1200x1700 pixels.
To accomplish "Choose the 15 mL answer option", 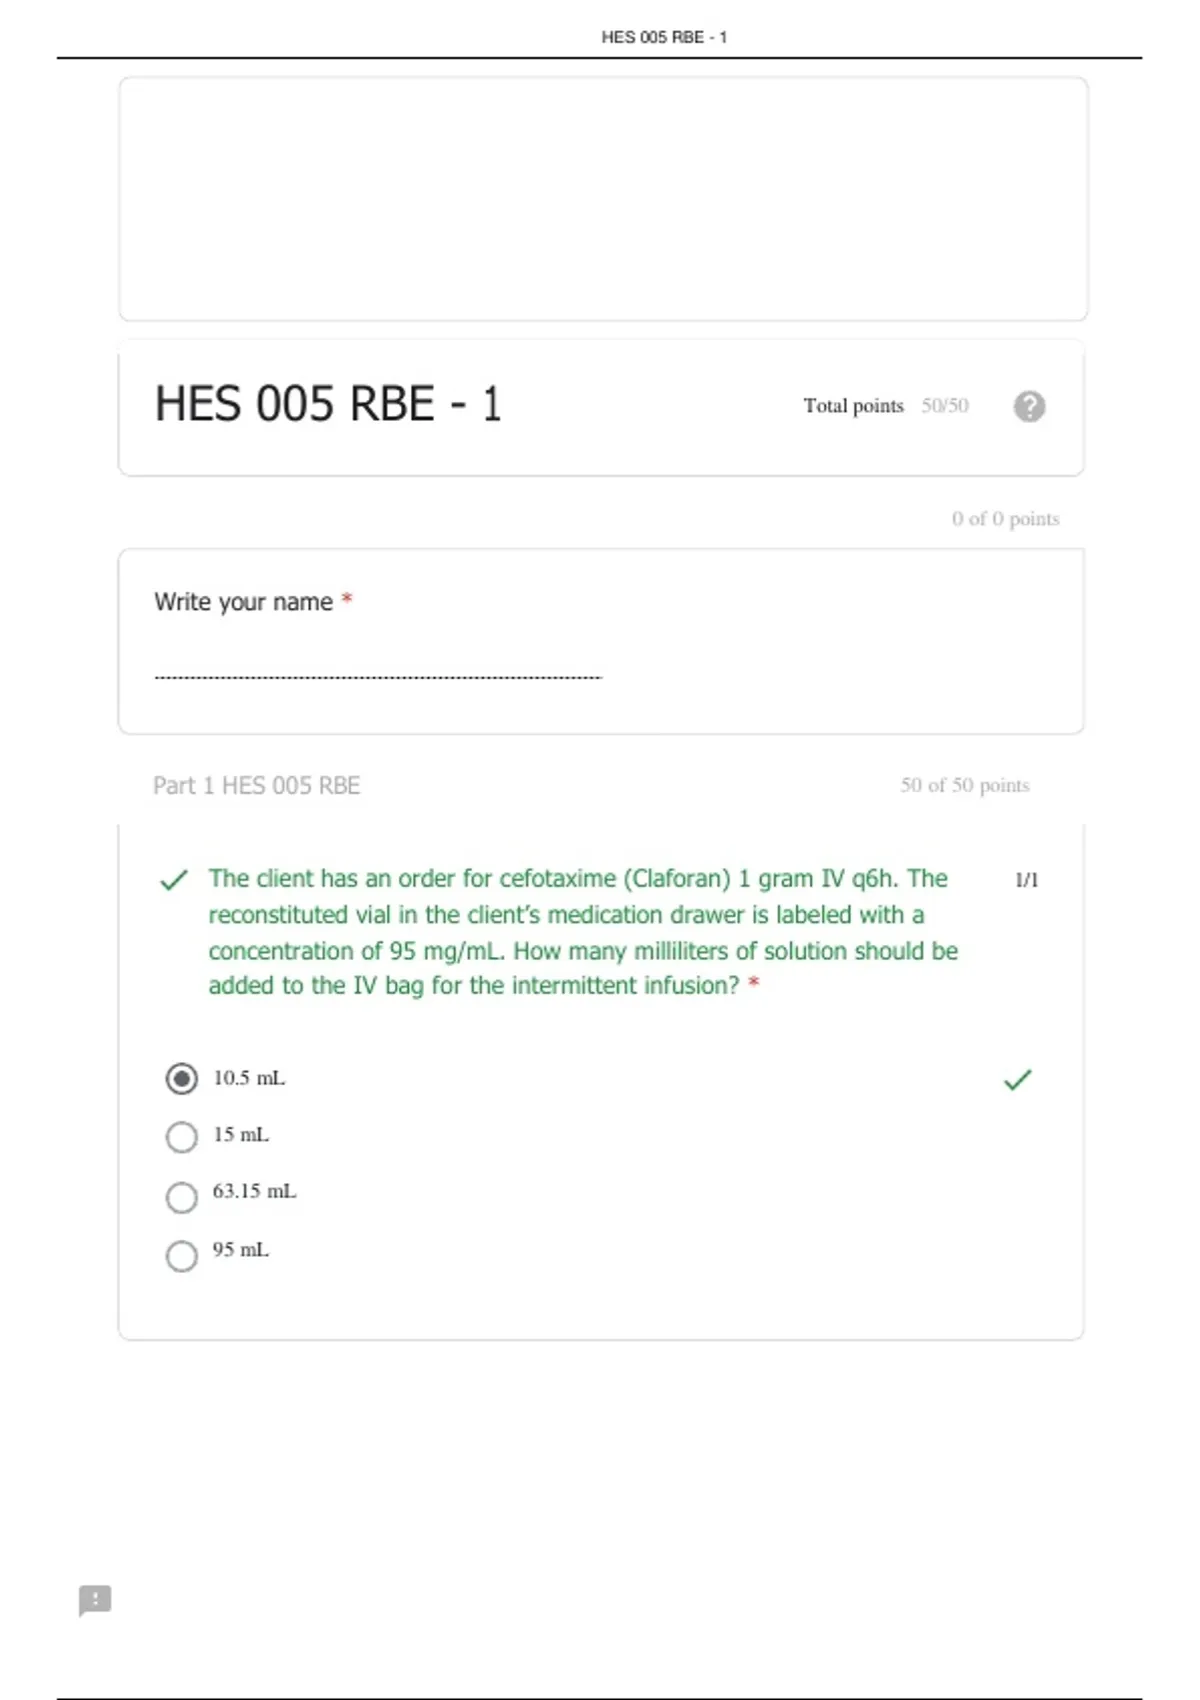I will 182,1136.
